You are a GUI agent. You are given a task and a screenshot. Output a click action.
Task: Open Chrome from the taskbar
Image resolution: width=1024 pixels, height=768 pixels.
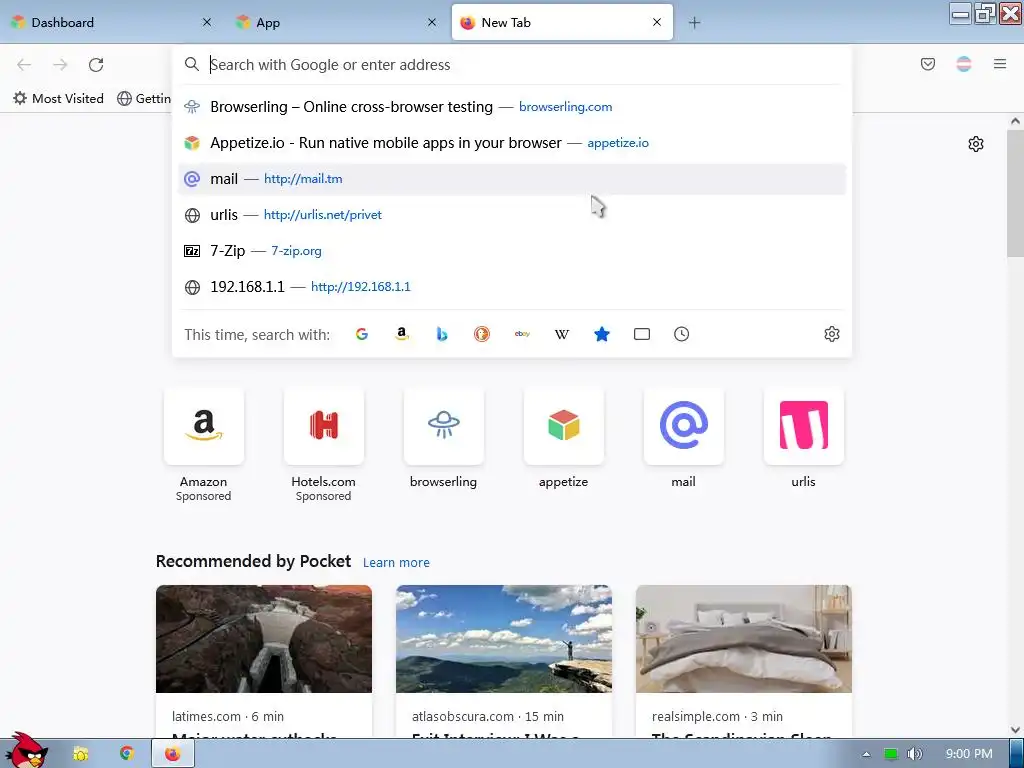[x=127, y=754]
